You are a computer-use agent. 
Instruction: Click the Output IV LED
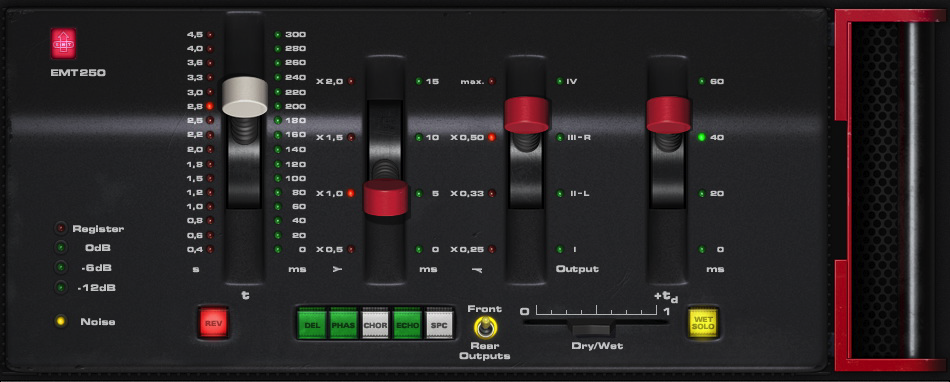click(x=560, y=81)
